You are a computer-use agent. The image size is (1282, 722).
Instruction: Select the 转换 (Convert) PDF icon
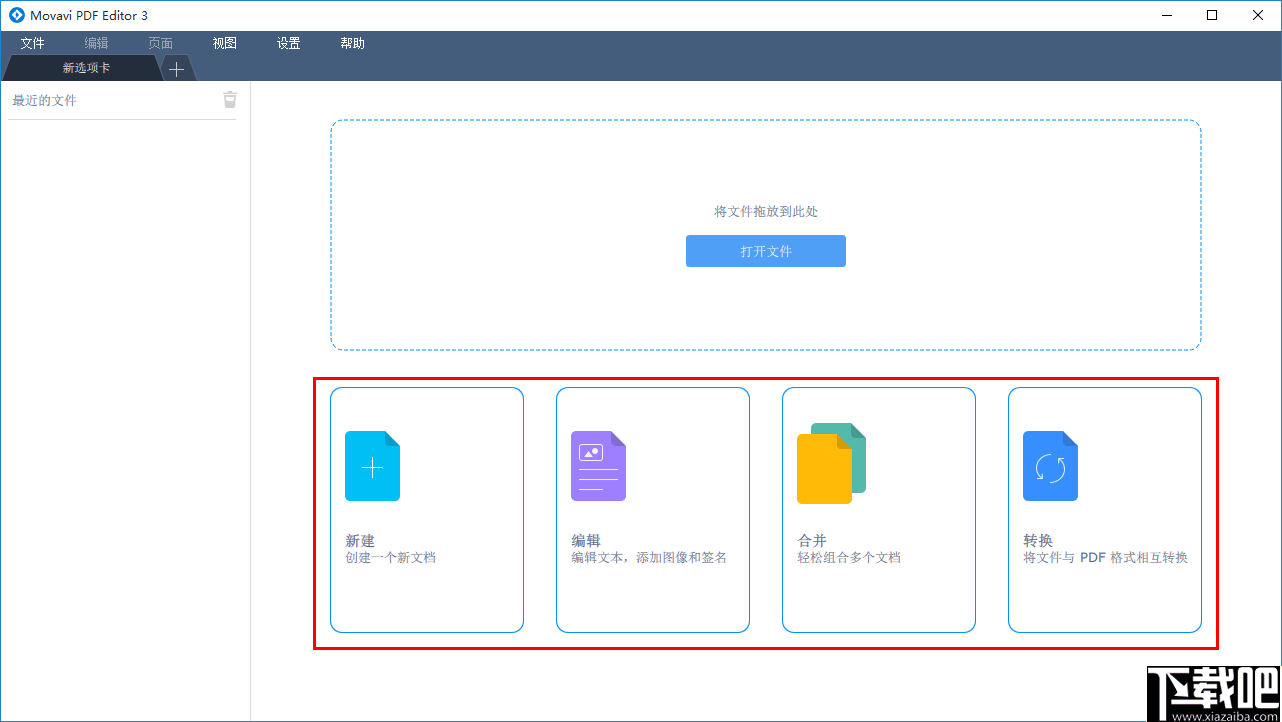tap(1050, 465)
